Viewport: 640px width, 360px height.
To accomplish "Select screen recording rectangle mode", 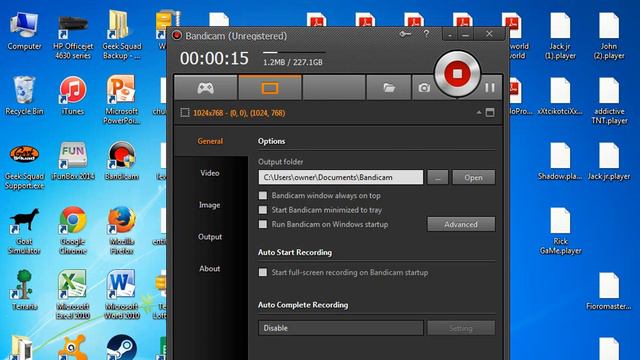I will (x=270, y=87).
